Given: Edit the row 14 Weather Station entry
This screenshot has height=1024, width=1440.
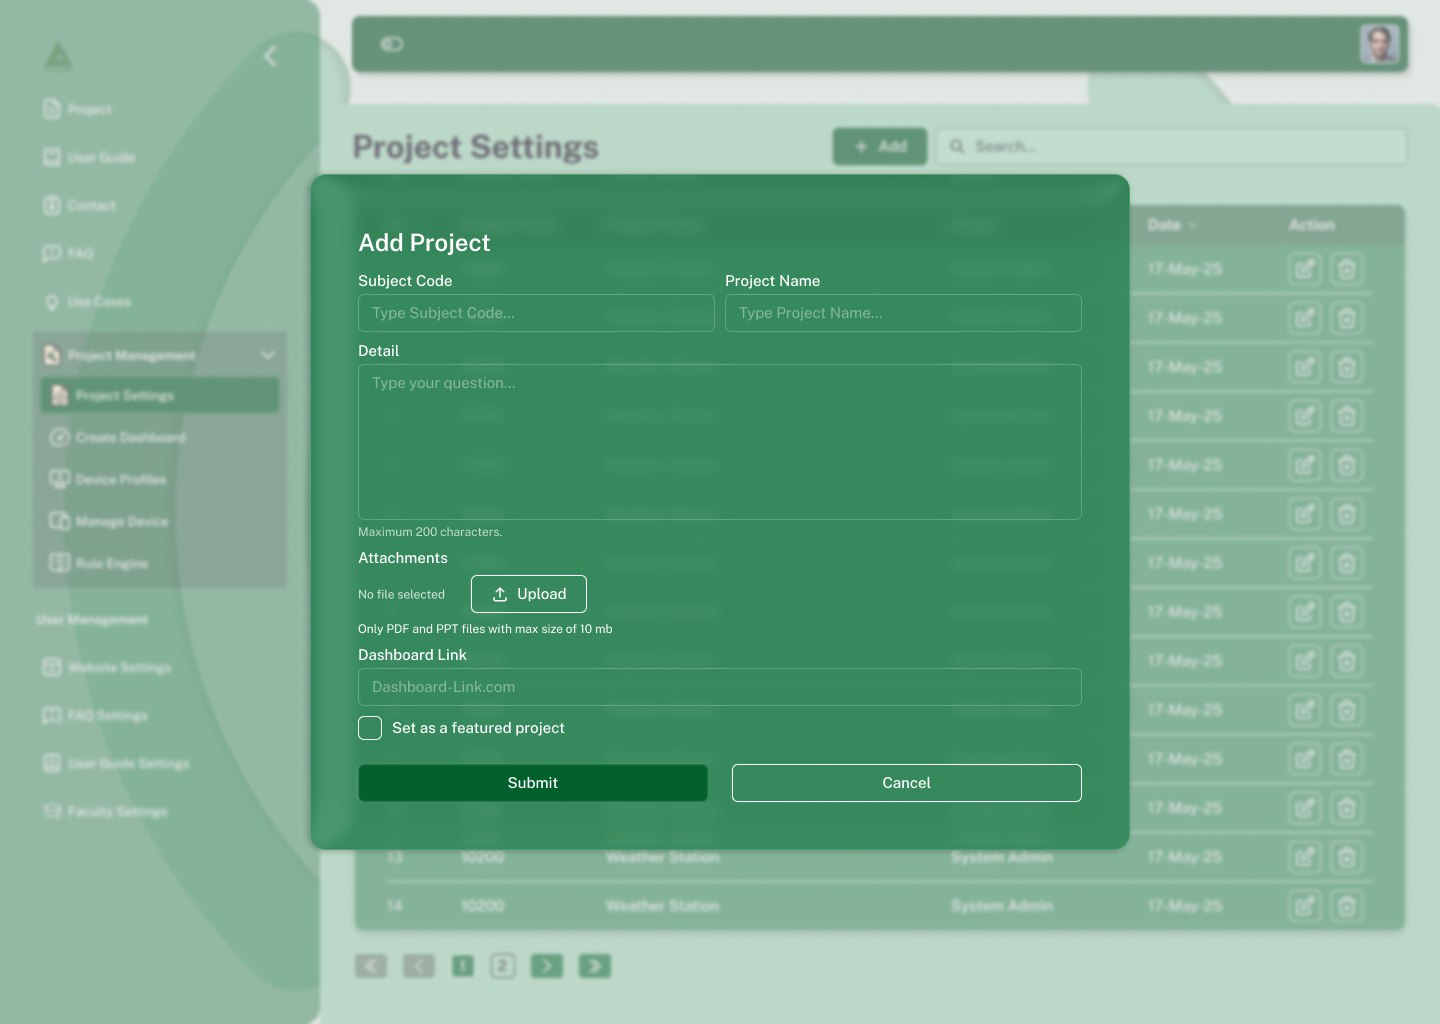Looking at the screenshot, I should point(1304,906).
